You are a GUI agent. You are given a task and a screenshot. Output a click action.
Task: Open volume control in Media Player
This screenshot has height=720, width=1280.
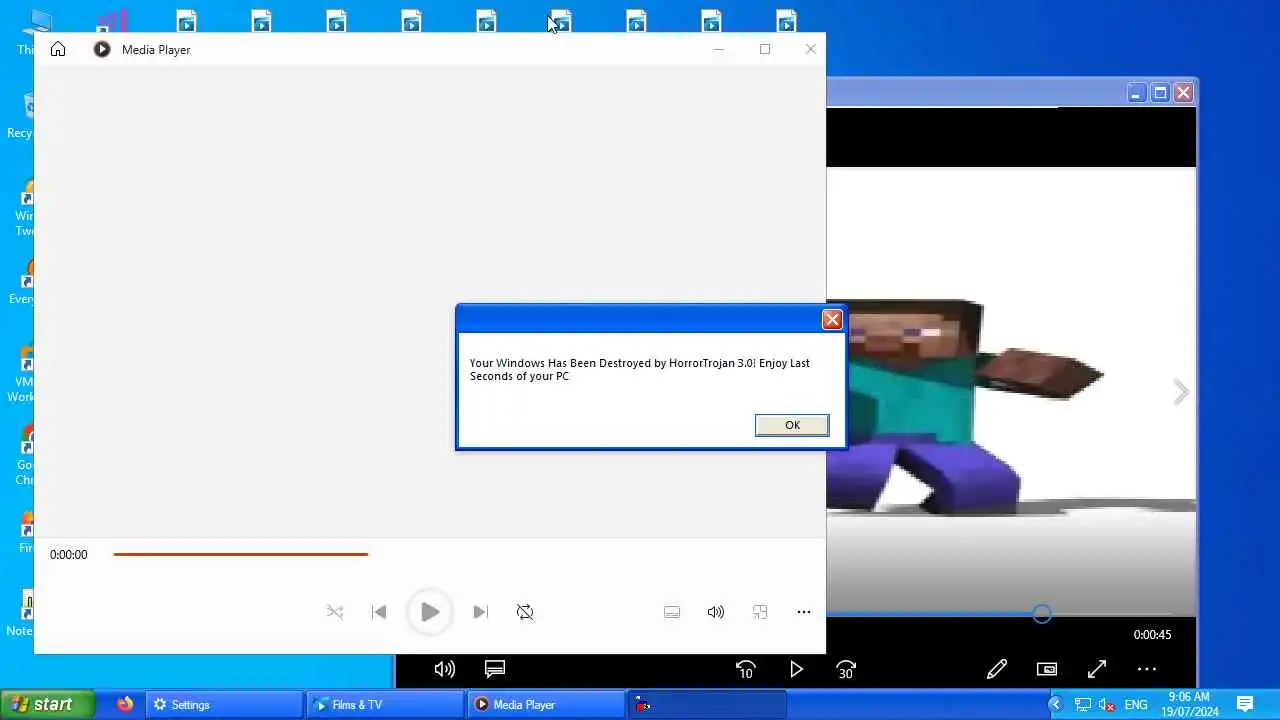(x=716, y=612)
